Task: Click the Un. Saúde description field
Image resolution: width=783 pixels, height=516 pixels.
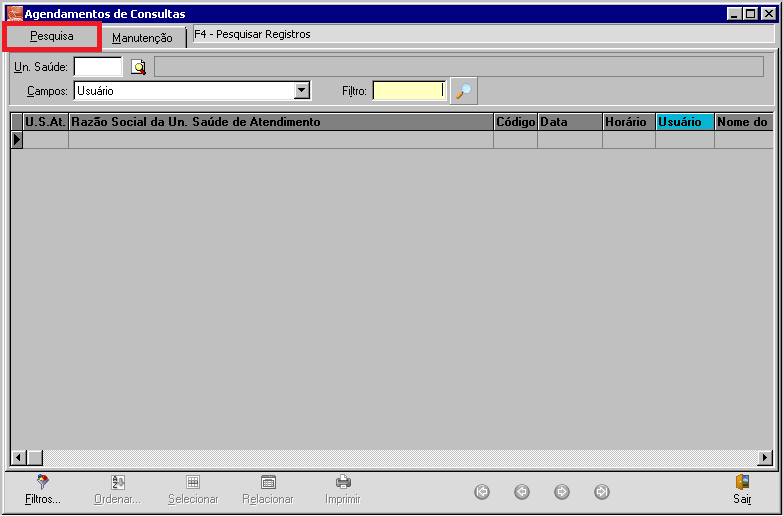Action: pos(459,66)
